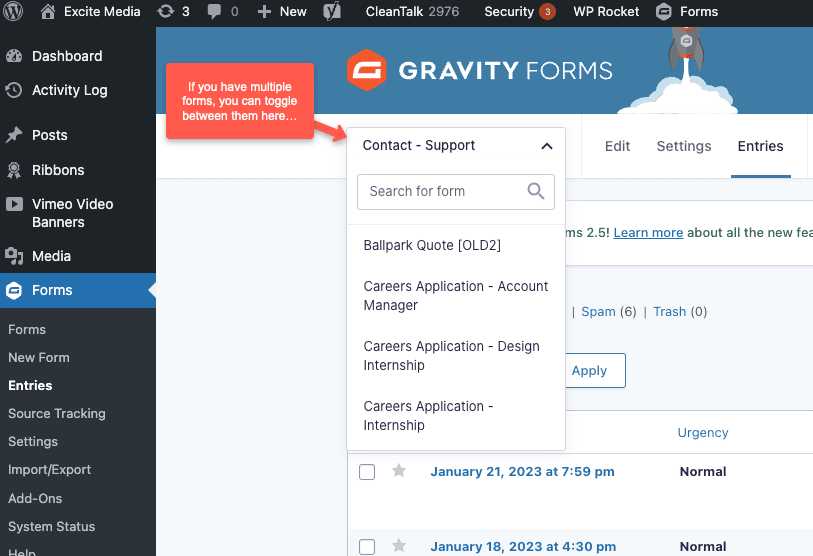Viewport: 813px width, 556px height.
Task: Click the plus icon beside New
Action: tap(264, 11)
